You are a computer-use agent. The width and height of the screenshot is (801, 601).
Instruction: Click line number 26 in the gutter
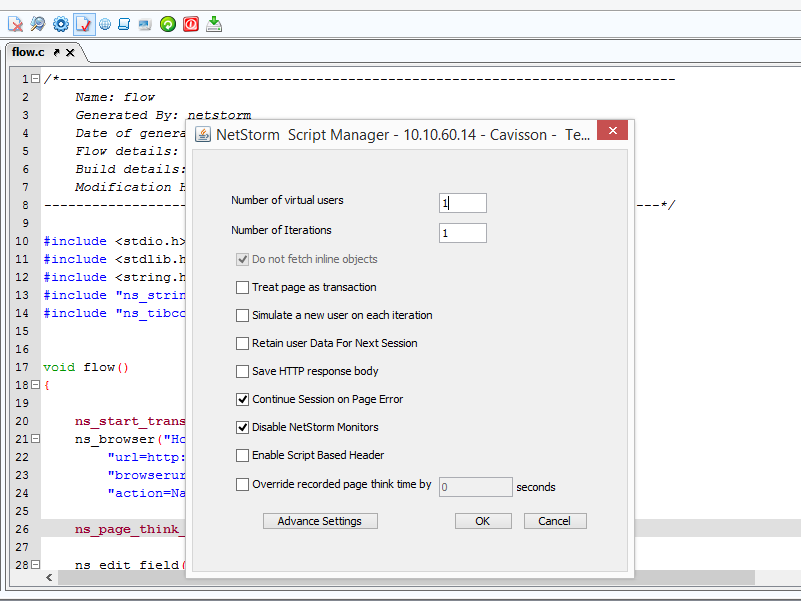coord(22,529)
